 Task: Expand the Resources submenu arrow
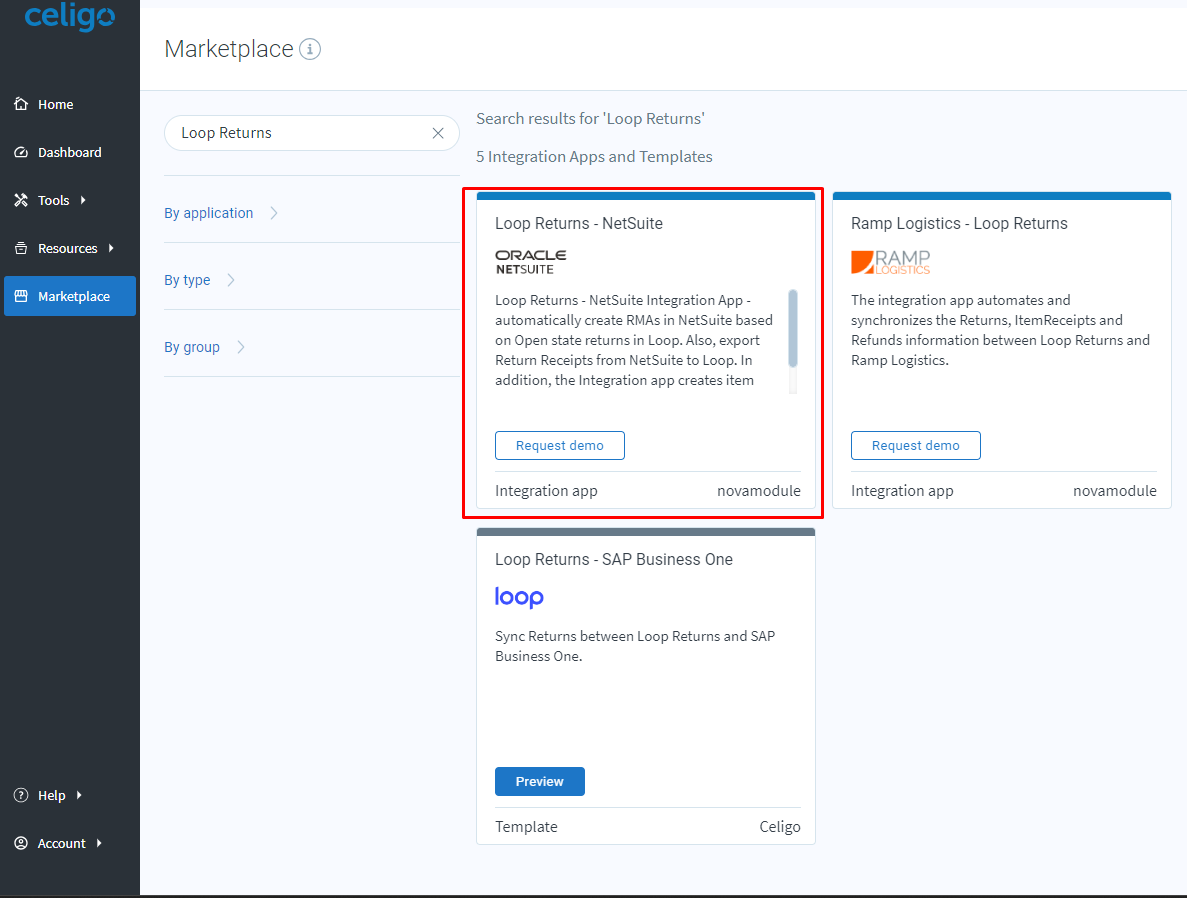point(111,248)
